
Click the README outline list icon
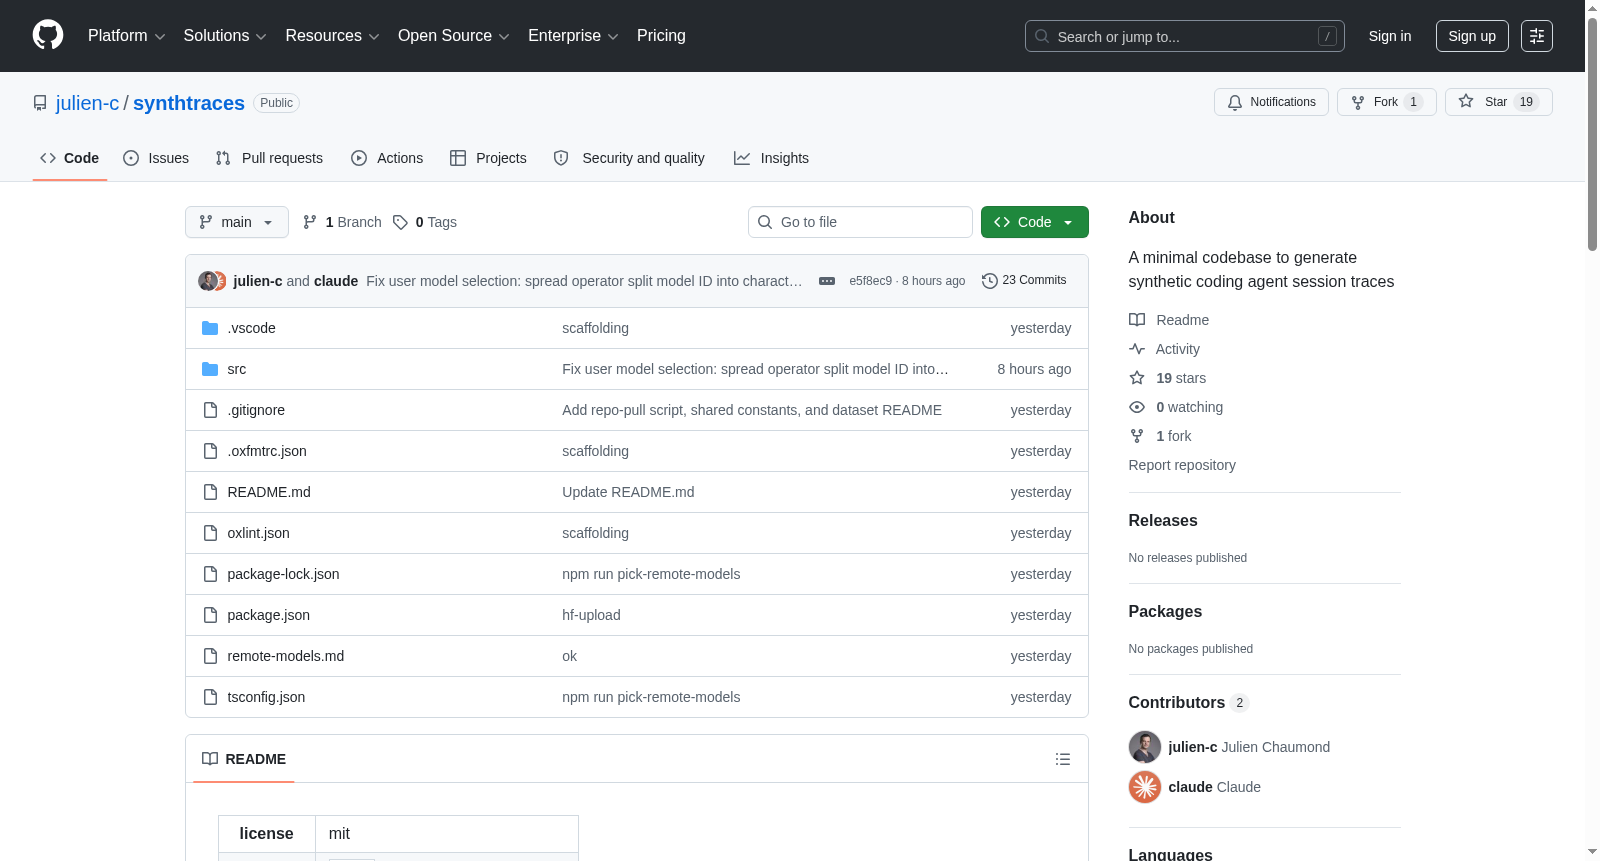[1063, 759]
